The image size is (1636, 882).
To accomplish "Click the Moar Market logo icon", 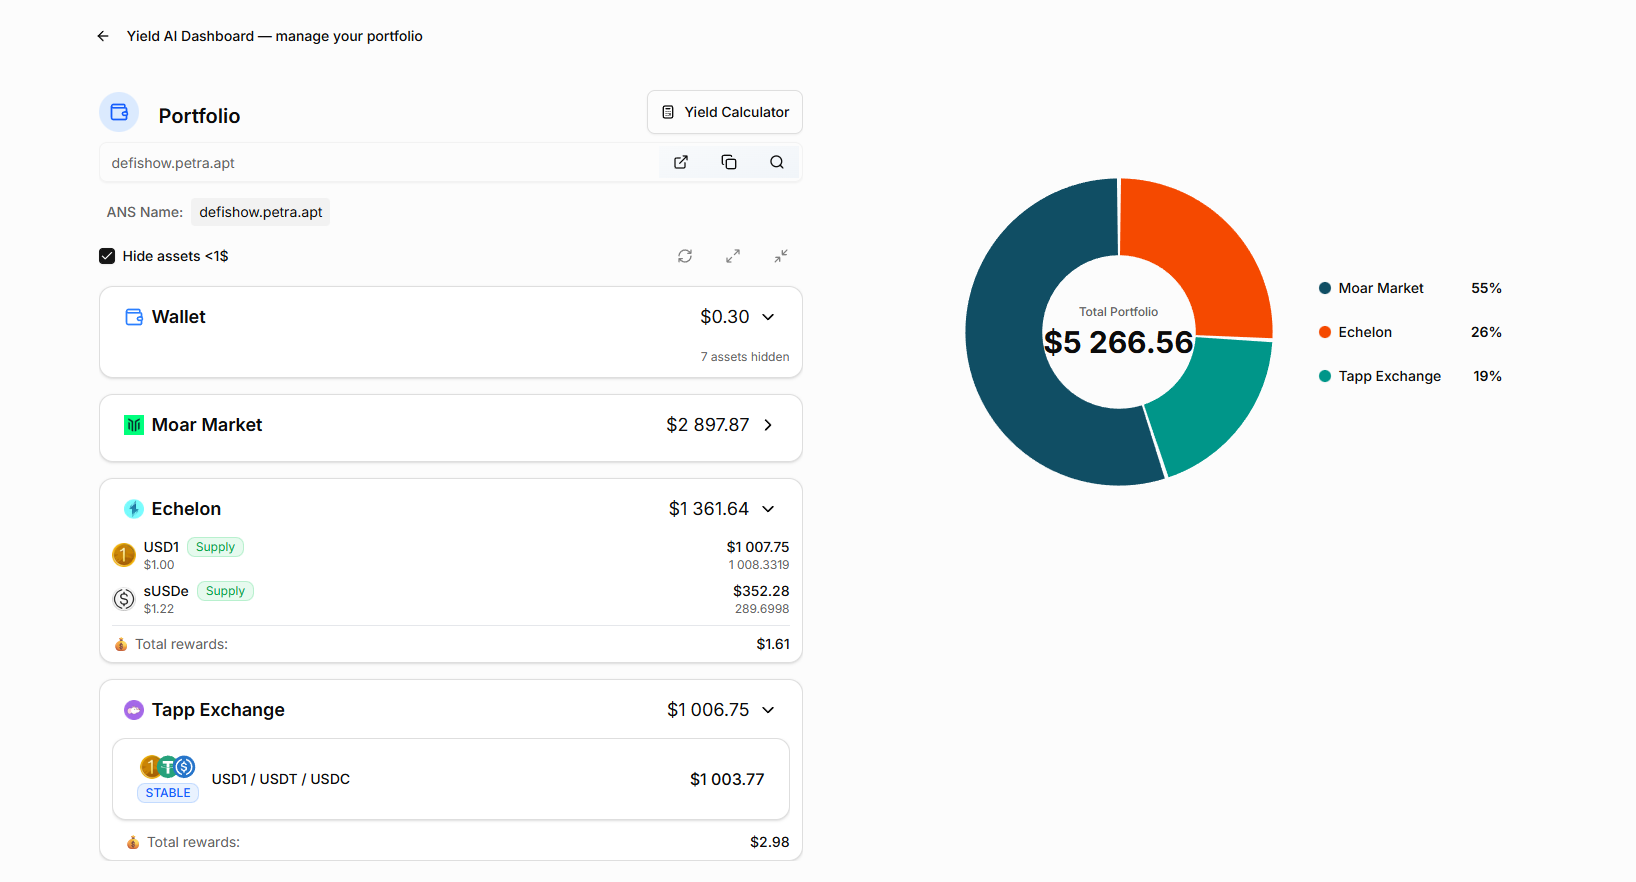I will coord(134,425).
